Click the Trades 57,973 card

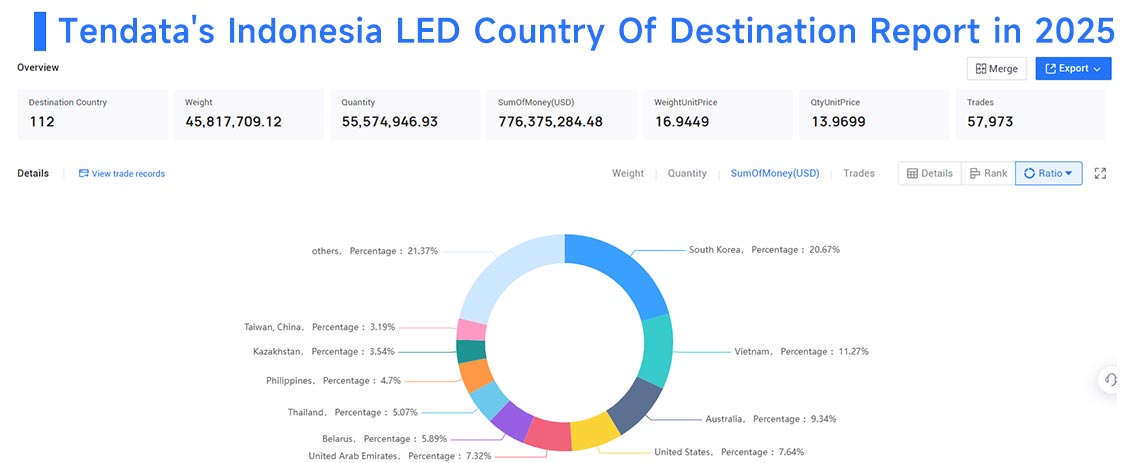tap(1031, 114)
